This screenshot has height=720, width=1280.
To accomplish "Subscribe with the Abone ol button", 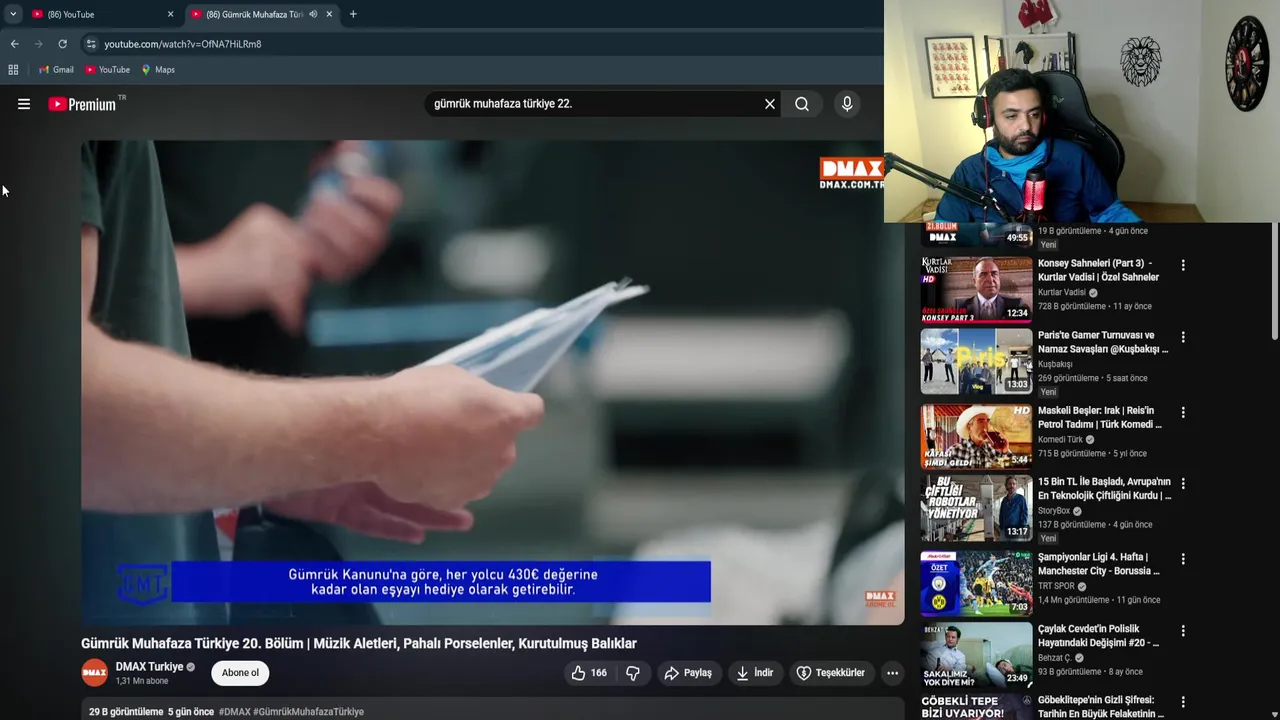I will (240, 673).
